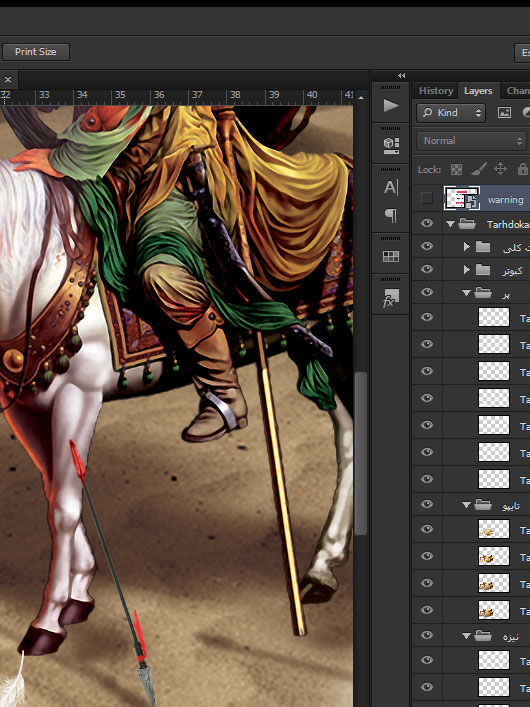Image resolution: width=530 pixels, height=707 pixels.
Task: Click the کبوتر group name
Action: click(x=512, y=271)
